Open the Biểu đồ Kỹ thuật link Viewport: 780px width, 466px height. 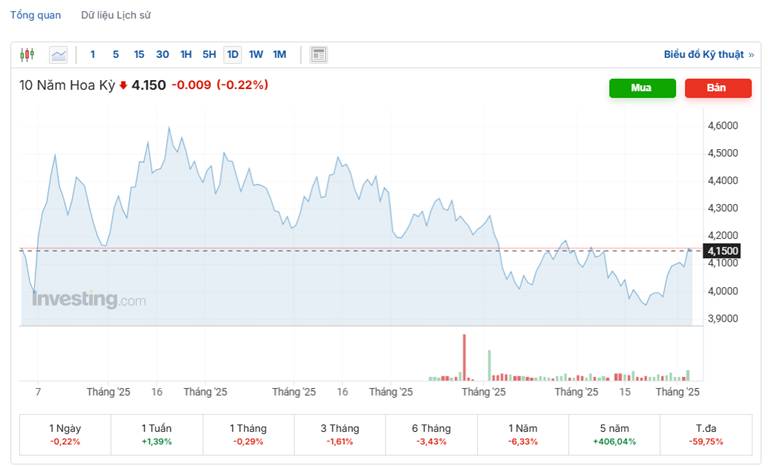tap(708, 54)
